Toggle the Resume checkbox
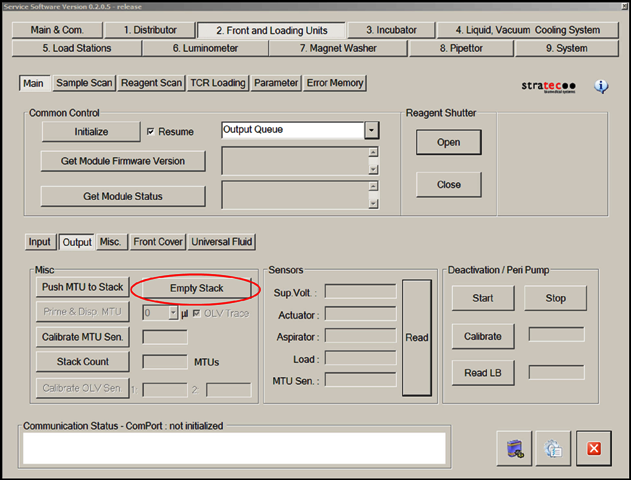 [151, 132]
